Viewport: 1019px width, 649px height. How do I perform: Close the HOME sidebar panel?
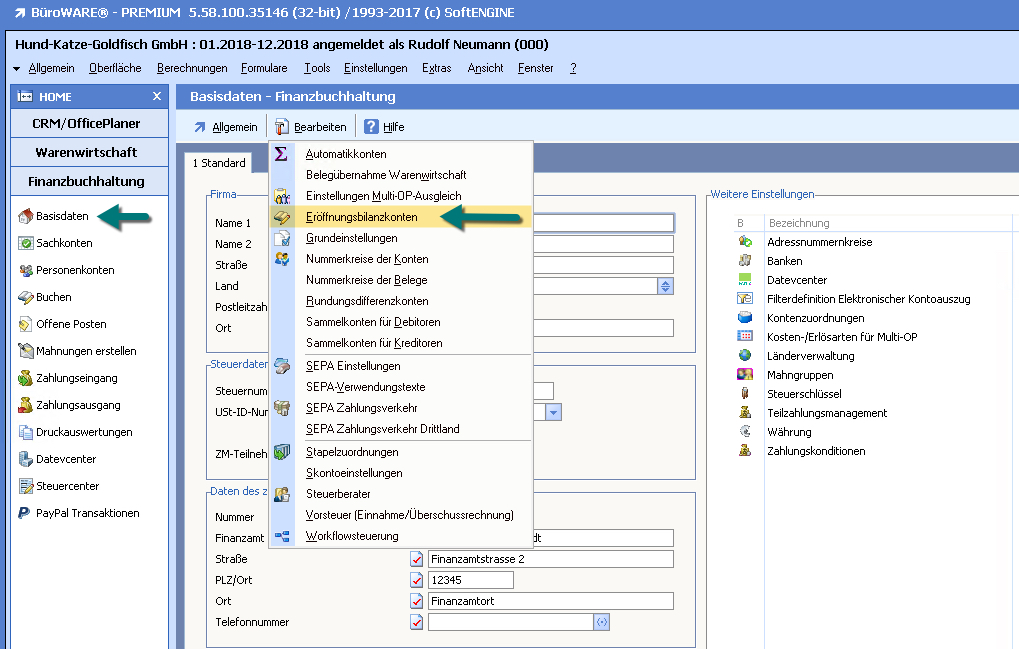tap(156, 96)
